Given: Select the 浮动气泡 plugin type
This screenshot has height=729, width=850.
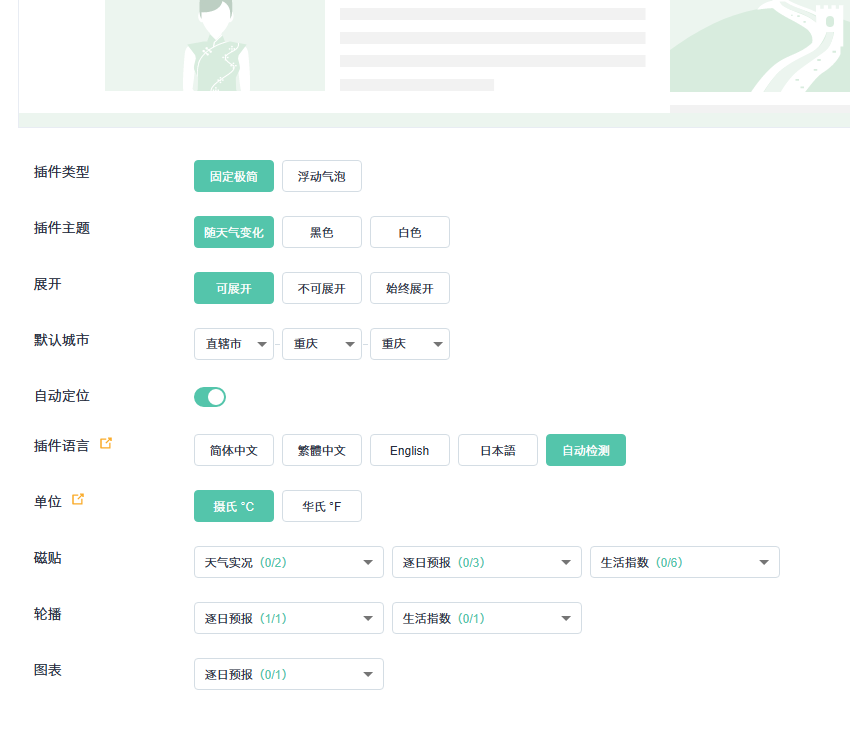Looking at the screenshot, I should pyautogui.click(x=322, y=176).
